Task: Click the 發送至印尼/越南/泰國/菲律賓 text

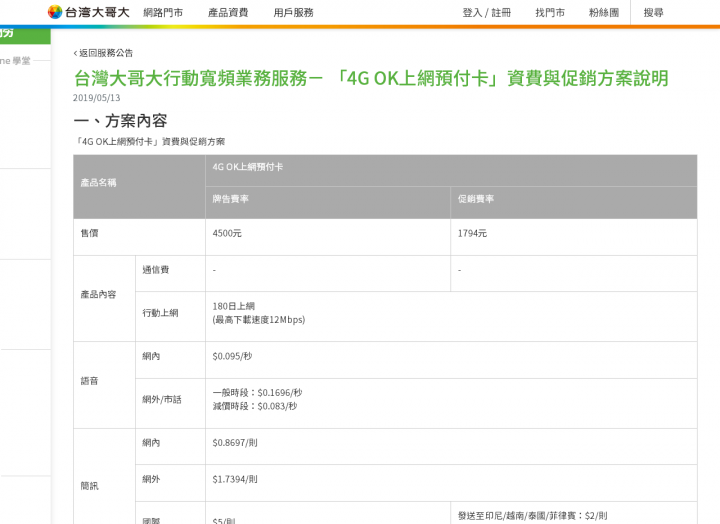Action: click(533, 516)
